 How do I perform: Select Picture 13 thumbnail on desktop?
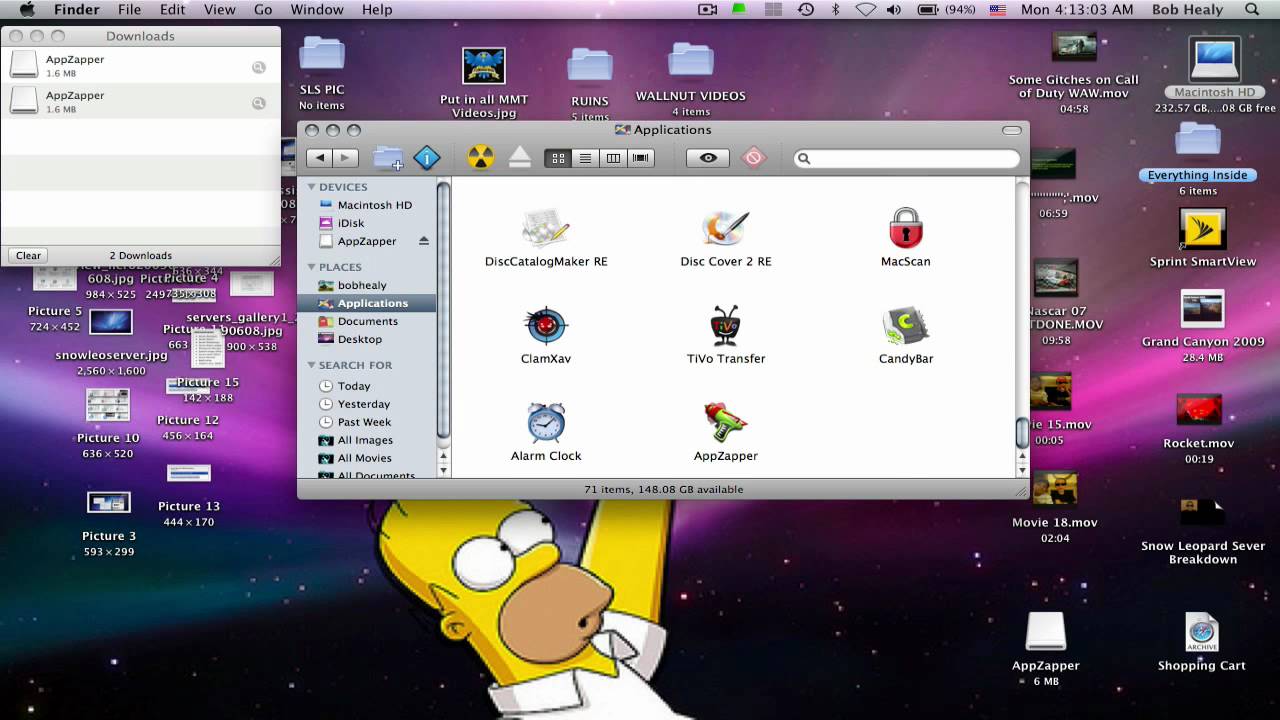(189, 474)
